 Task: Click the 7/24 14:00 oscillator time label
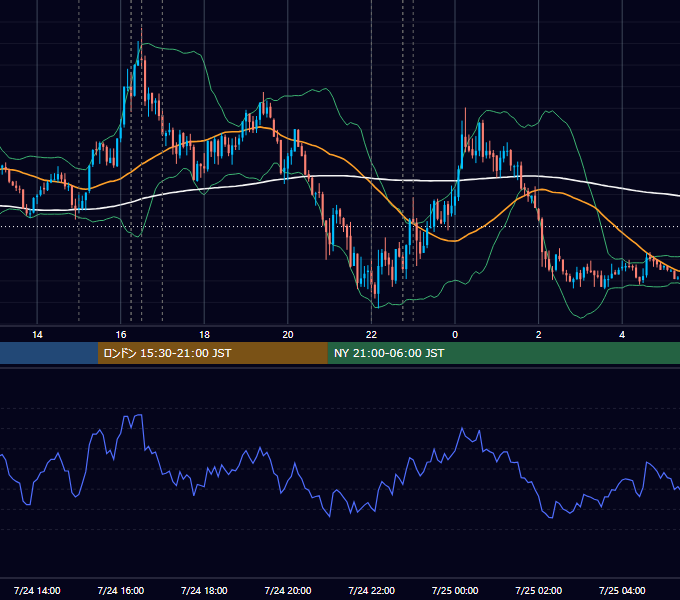click(x=37, y=590)
